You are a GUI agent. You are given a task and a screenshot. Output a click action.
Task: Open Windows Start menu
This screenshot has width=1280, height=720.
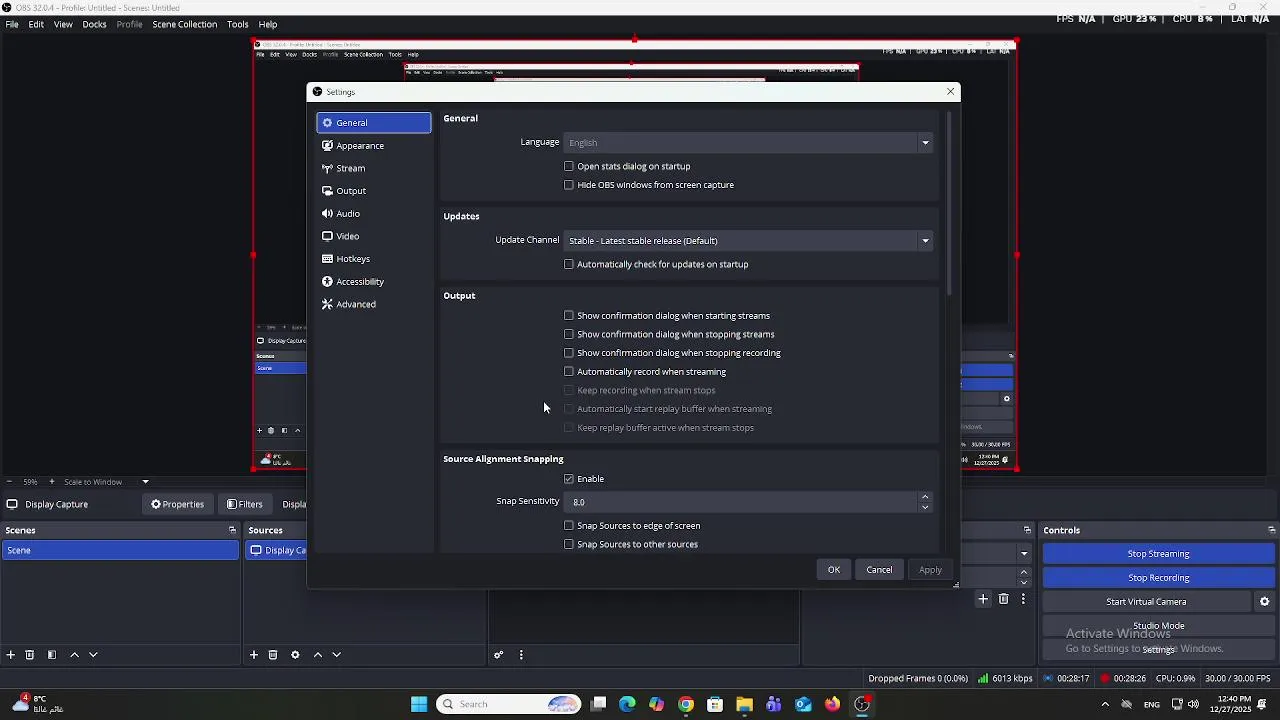[x=419, y=704]
